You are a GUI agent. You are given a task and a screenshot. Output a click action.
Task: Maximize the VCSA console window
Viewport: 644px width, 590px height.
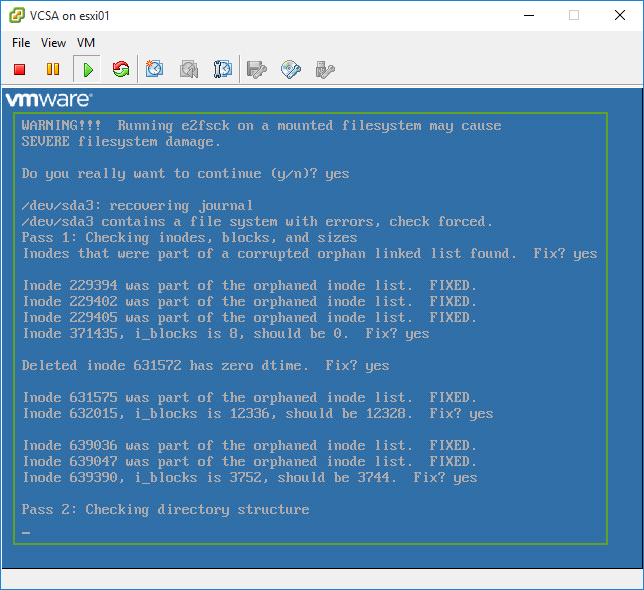click(573, 15)
